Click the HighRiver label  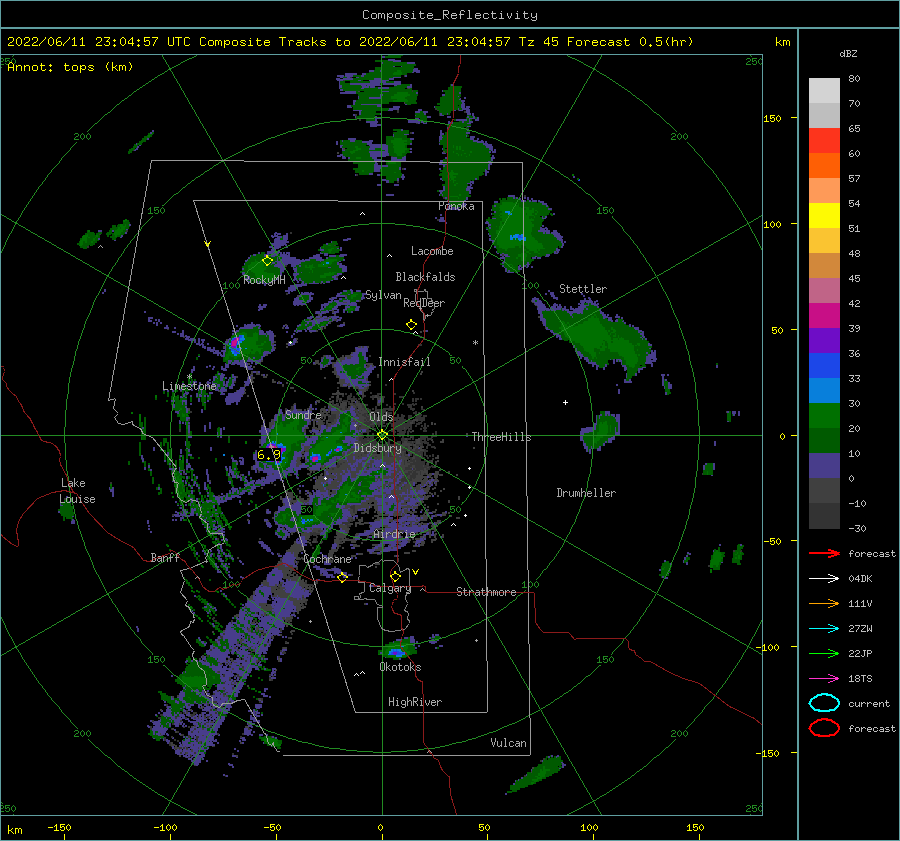coord(415,702)
